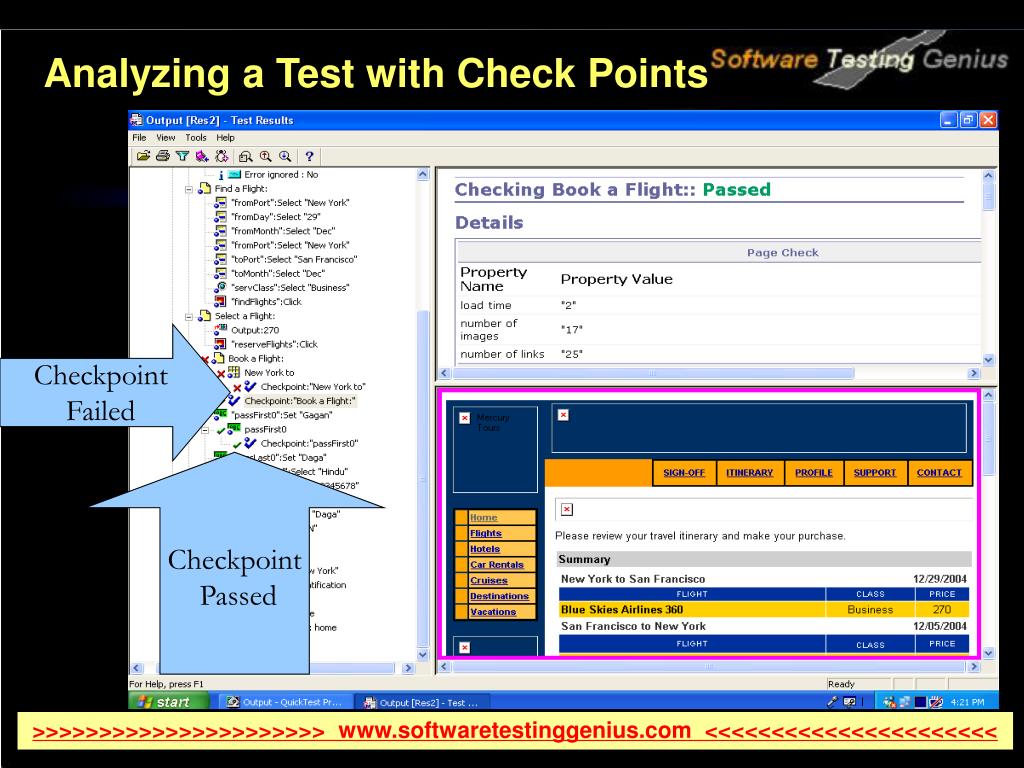This screenshot has width=1024, height=768.
Task: Click the ITINERARY link in page
Action: pyautogui.click(x=749, y=473)
